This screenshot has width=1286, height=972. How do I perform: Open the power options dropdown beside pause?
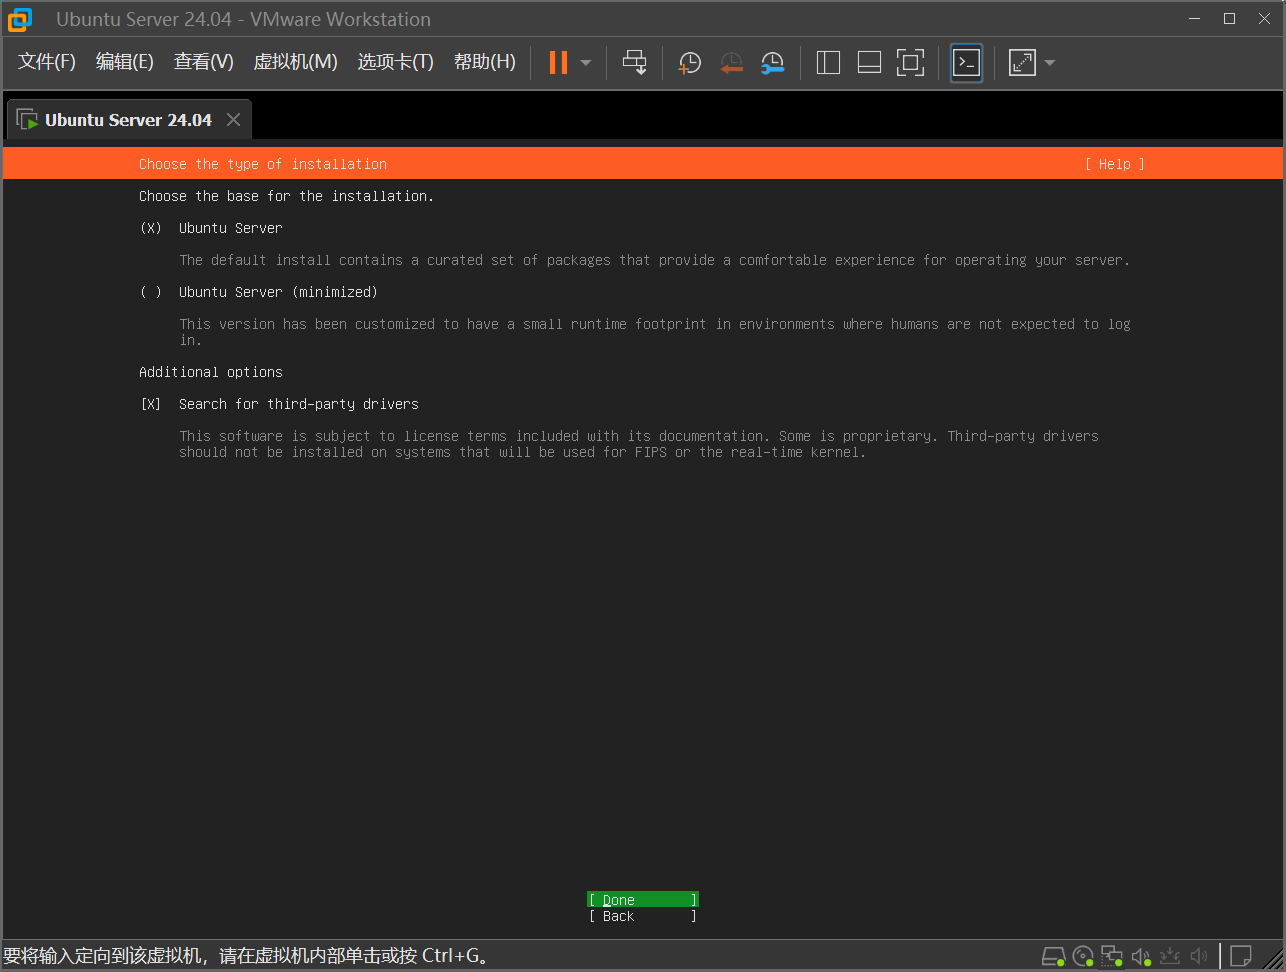586,63
